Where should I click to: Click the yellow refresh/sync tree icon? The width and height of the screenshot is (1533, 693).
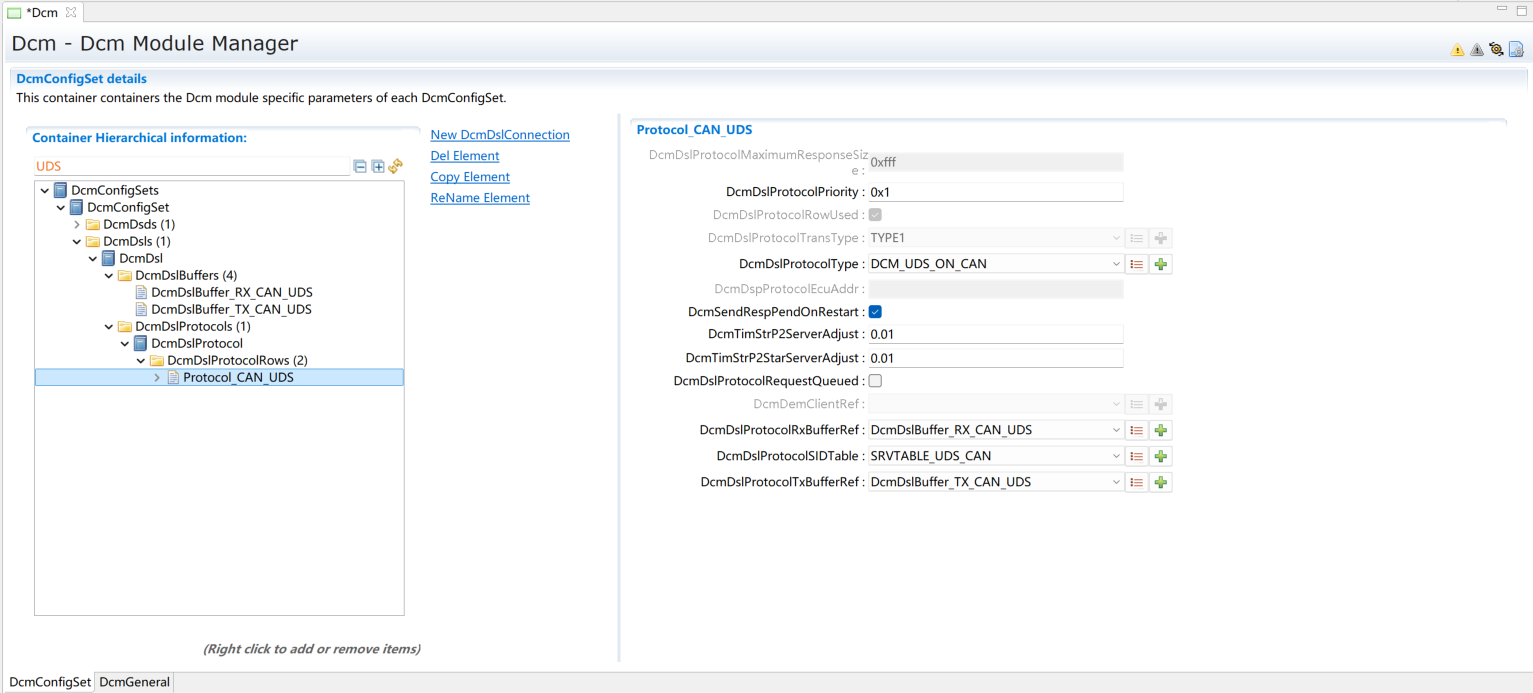(395, 167)
